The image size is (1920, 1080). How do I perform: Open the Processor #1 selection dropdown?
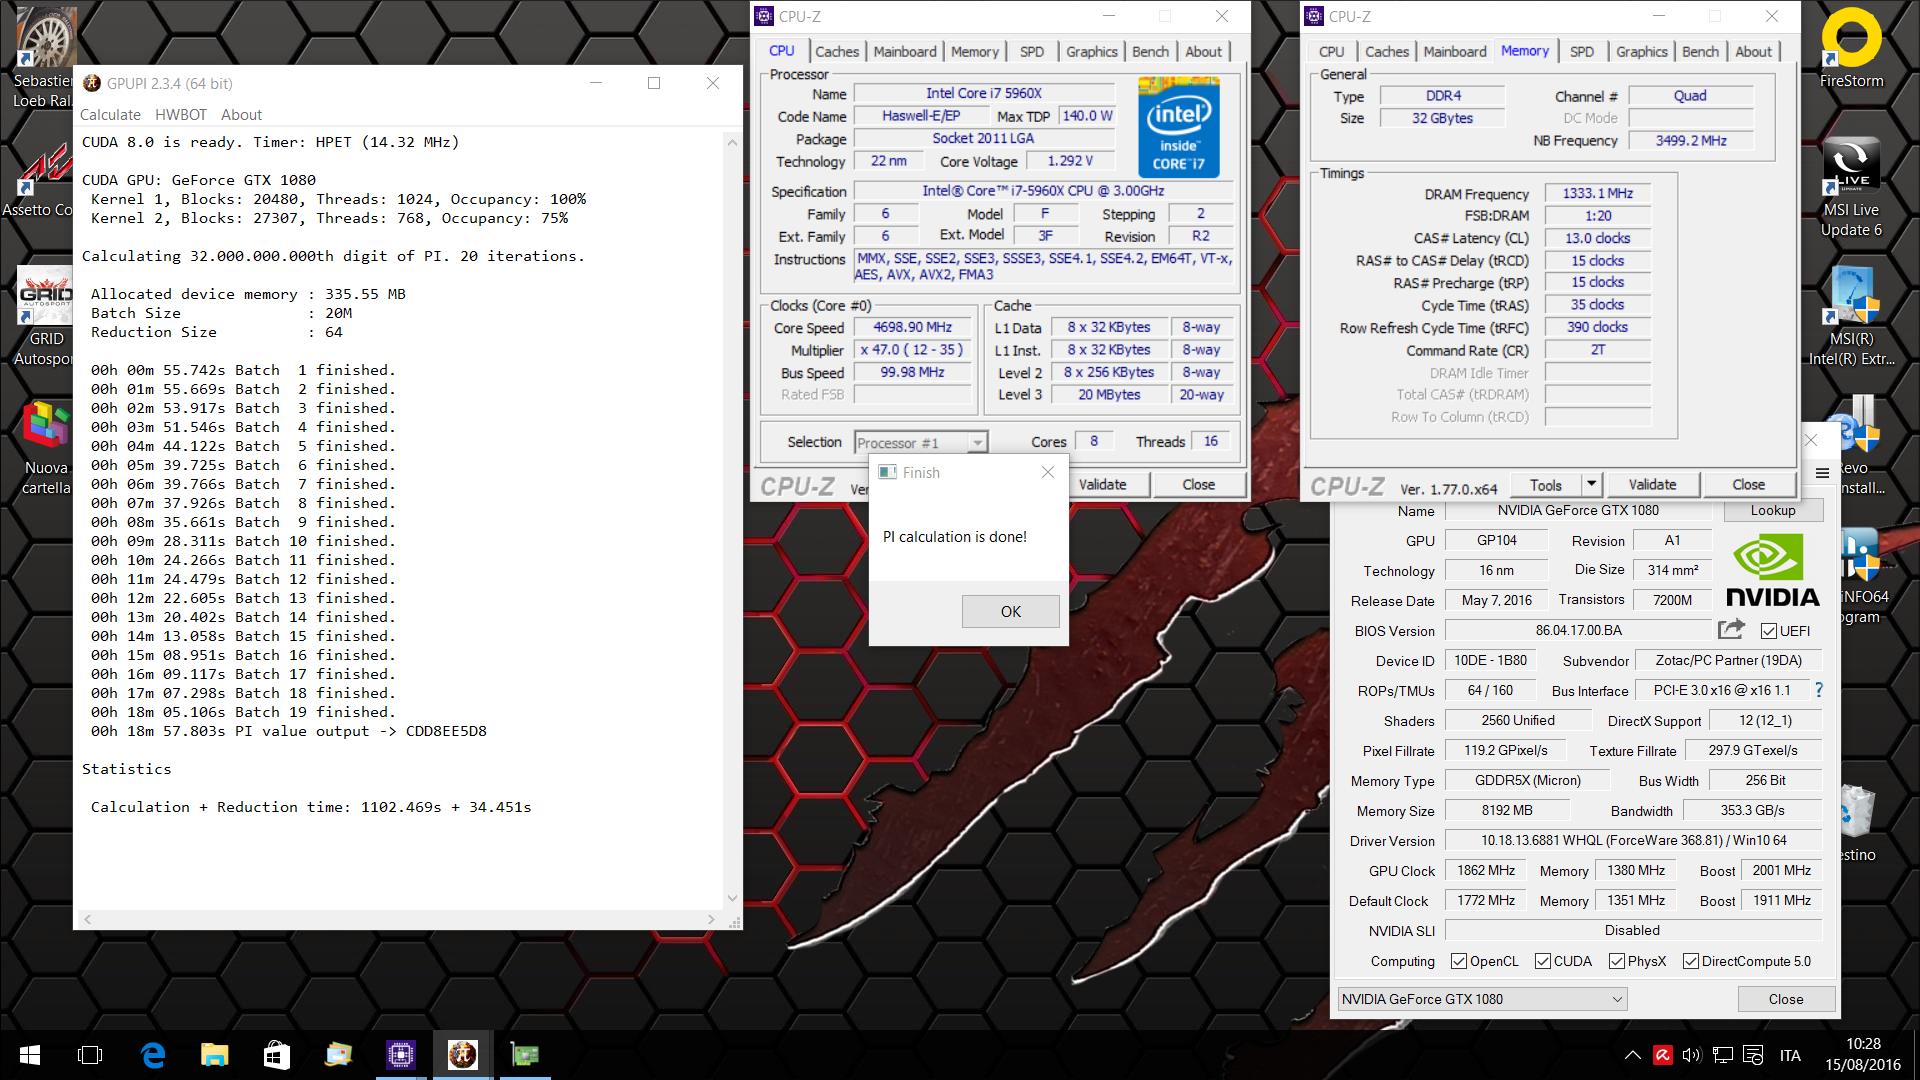921,442
